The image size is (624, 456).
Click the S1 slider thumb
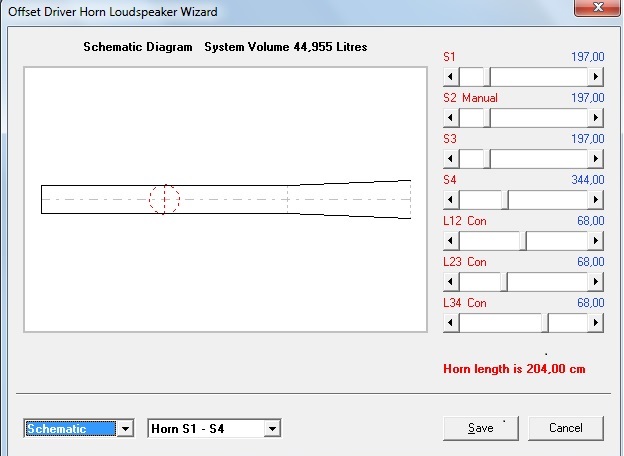coord(487,76)
